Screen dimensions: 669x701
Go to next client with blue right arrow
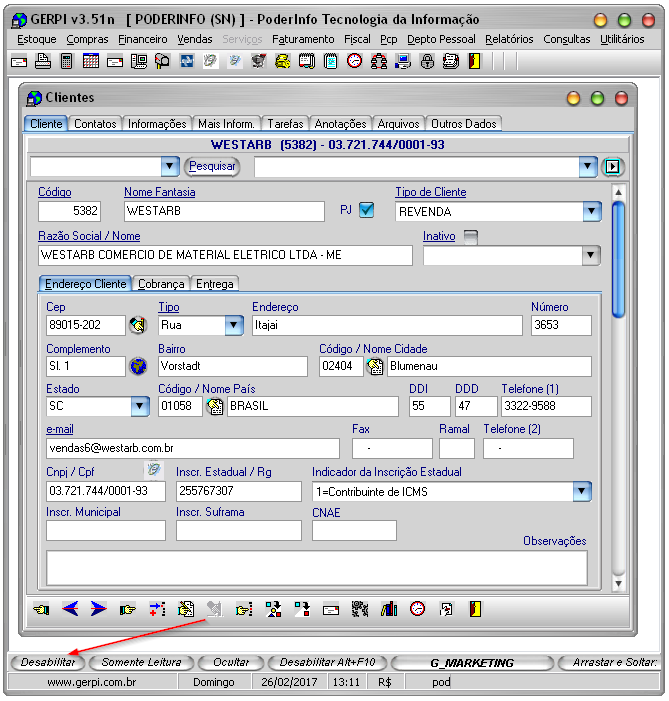click(99, 608)
